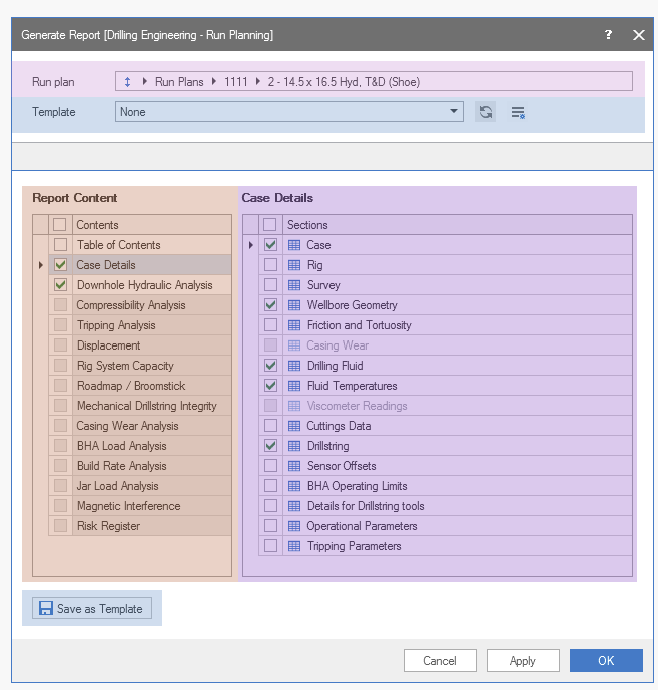658x690 pixels.
Task: Click the Sections column header
Action: click(457, 225)
